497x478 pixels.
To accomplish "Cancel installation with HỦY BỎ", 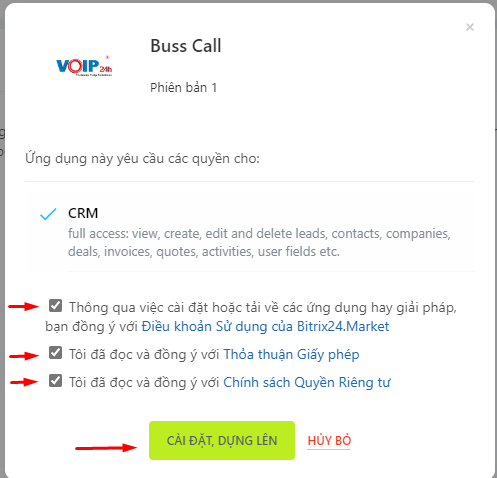I will pos(329,441).
